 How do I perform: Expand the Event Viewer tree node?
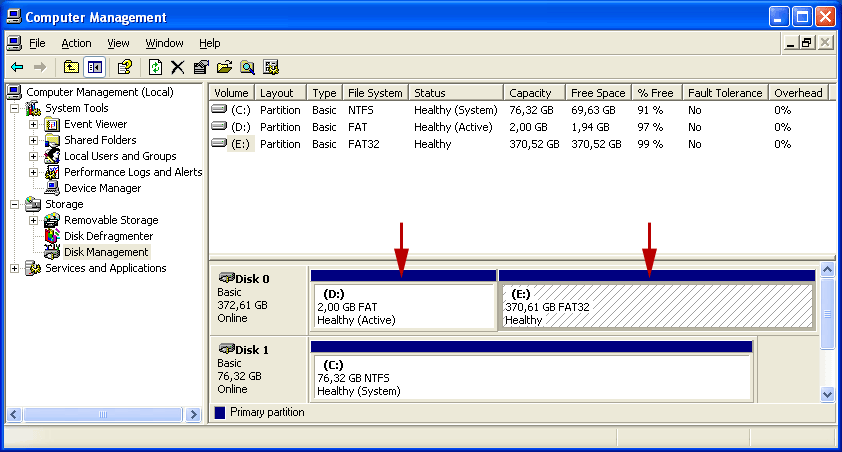pos(33,124)
